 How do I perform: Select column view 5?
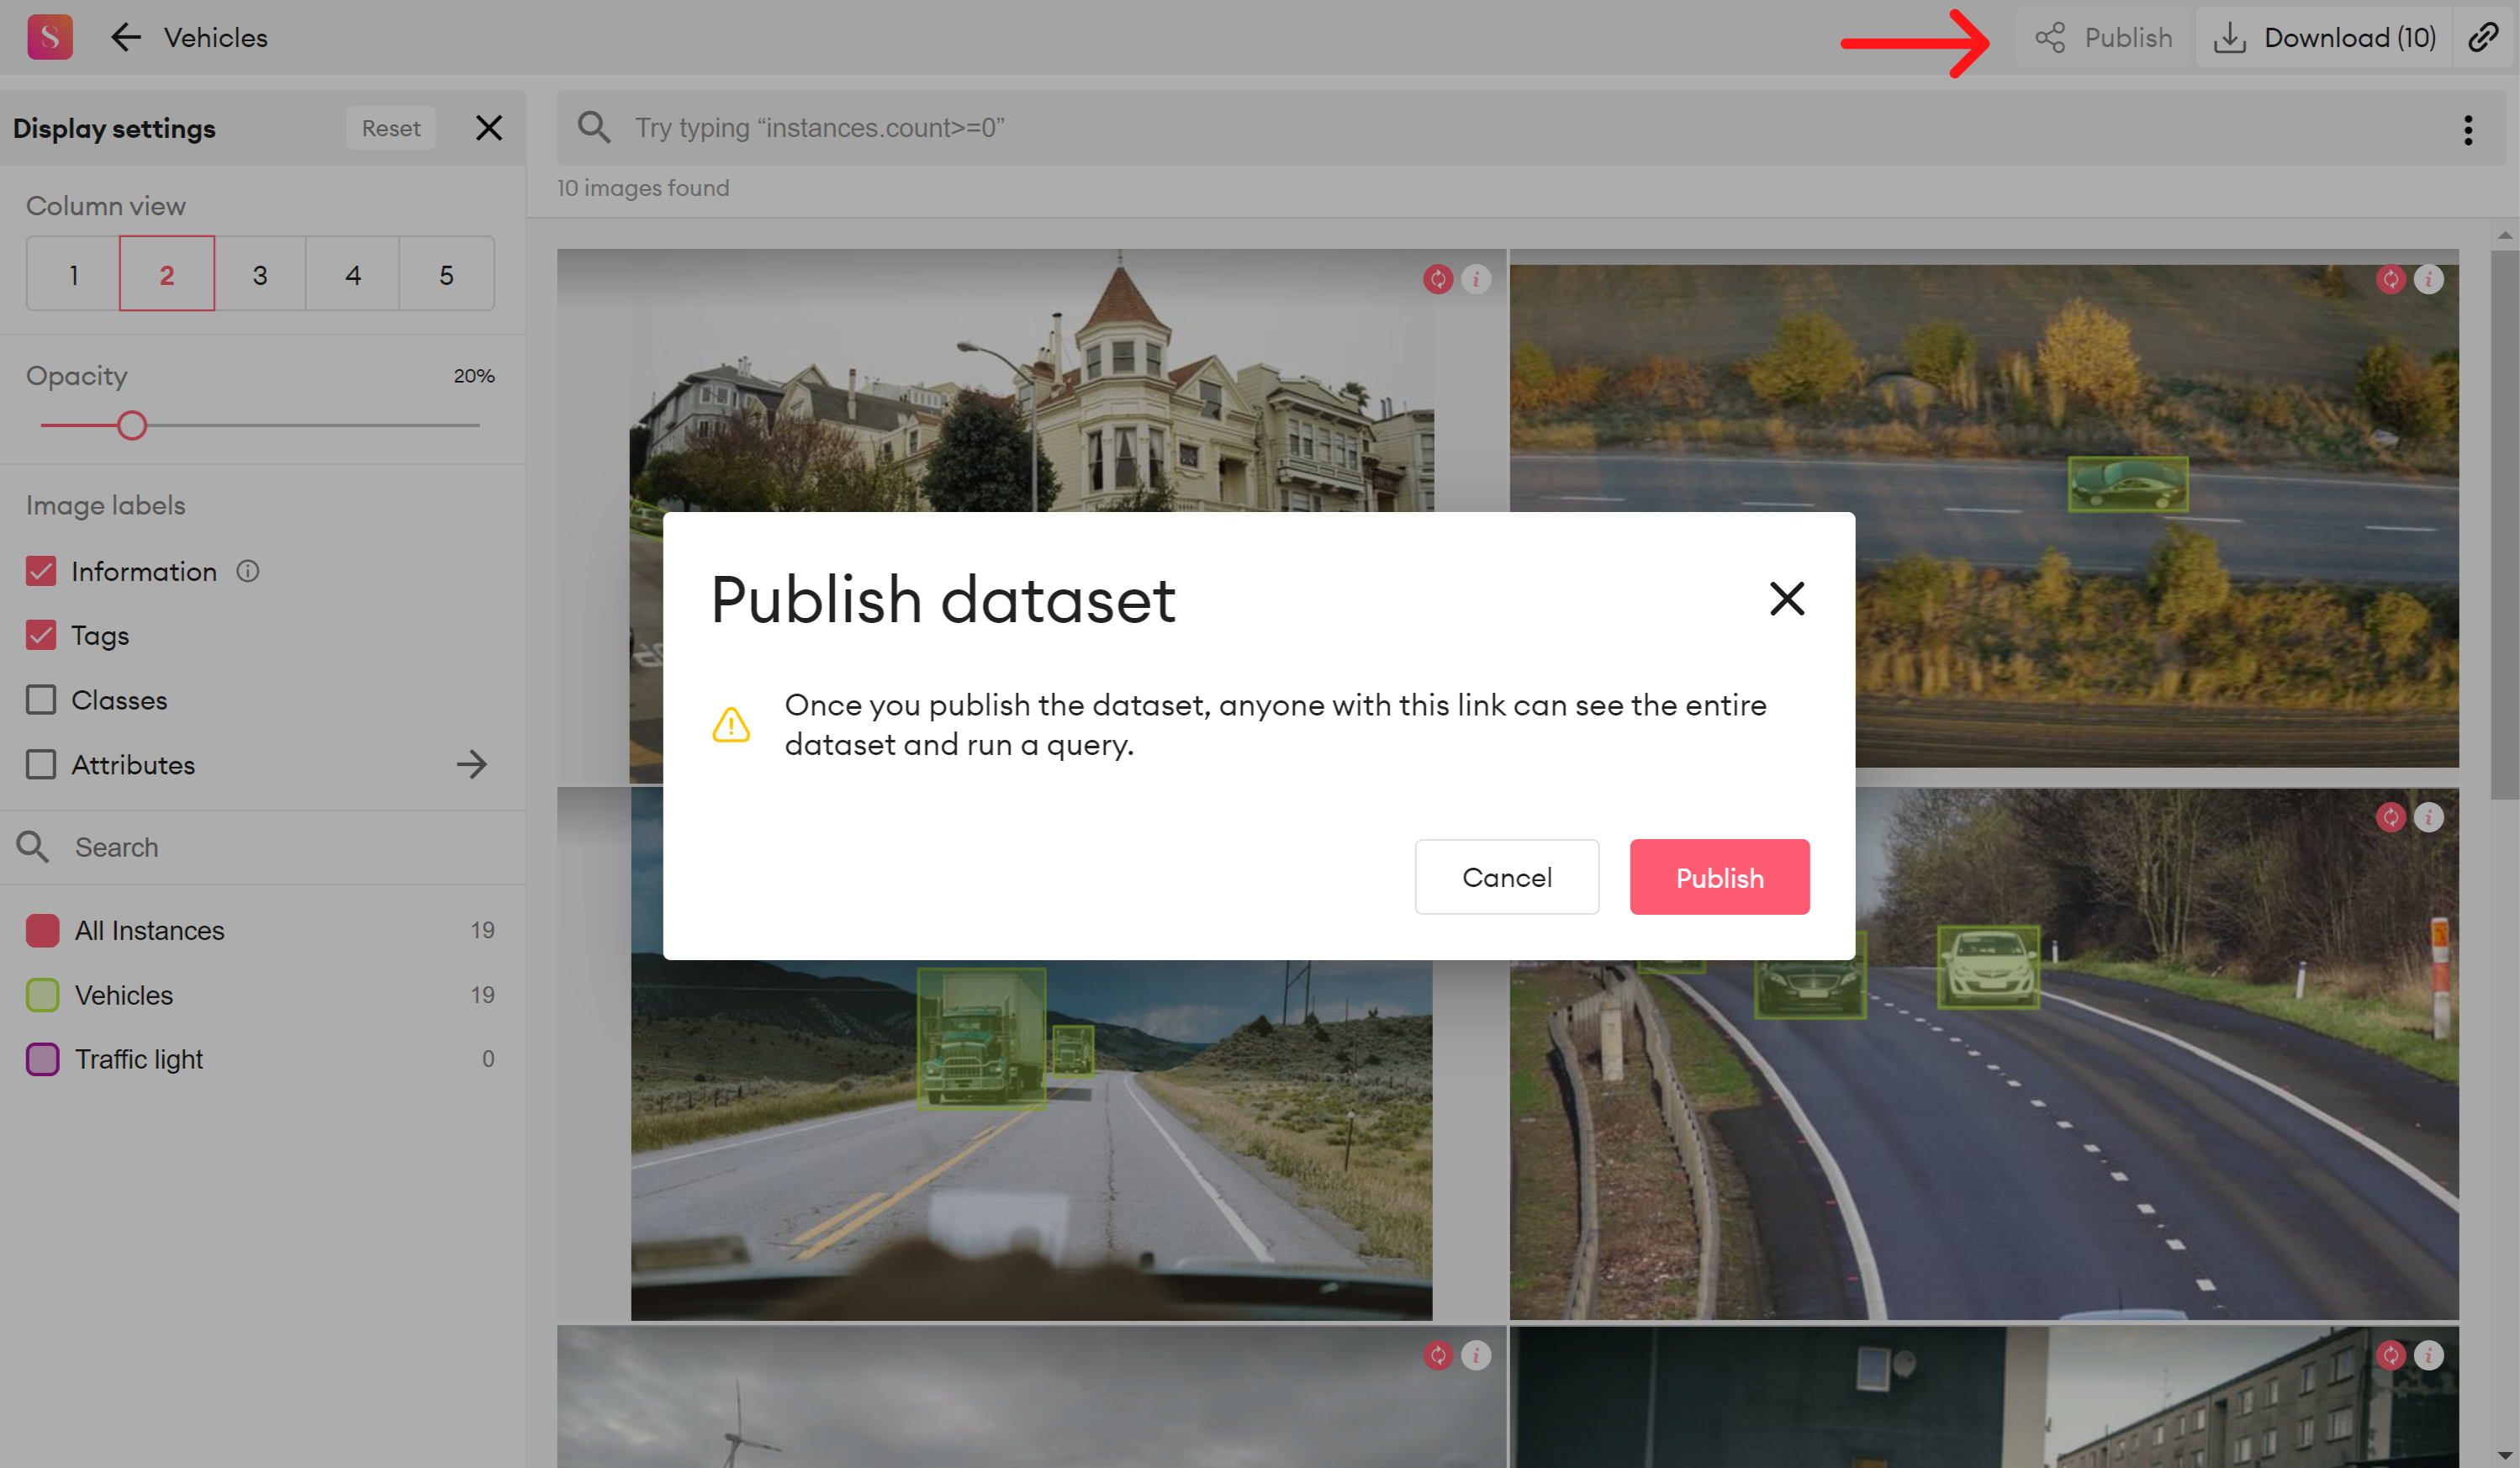pyautogui.click(x=446, y=274)
